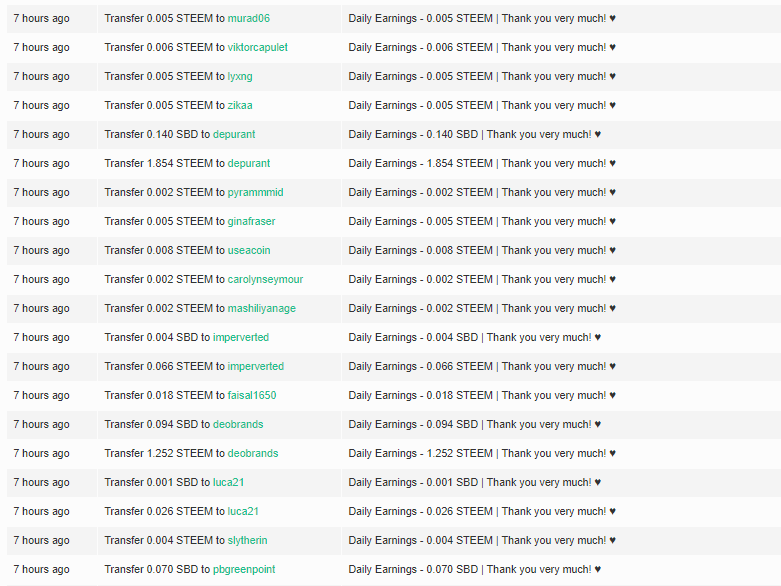Visit the lyxng profile link
This screenshot has width=781, height=586.
pyautogui.click(x=240, y=76)
